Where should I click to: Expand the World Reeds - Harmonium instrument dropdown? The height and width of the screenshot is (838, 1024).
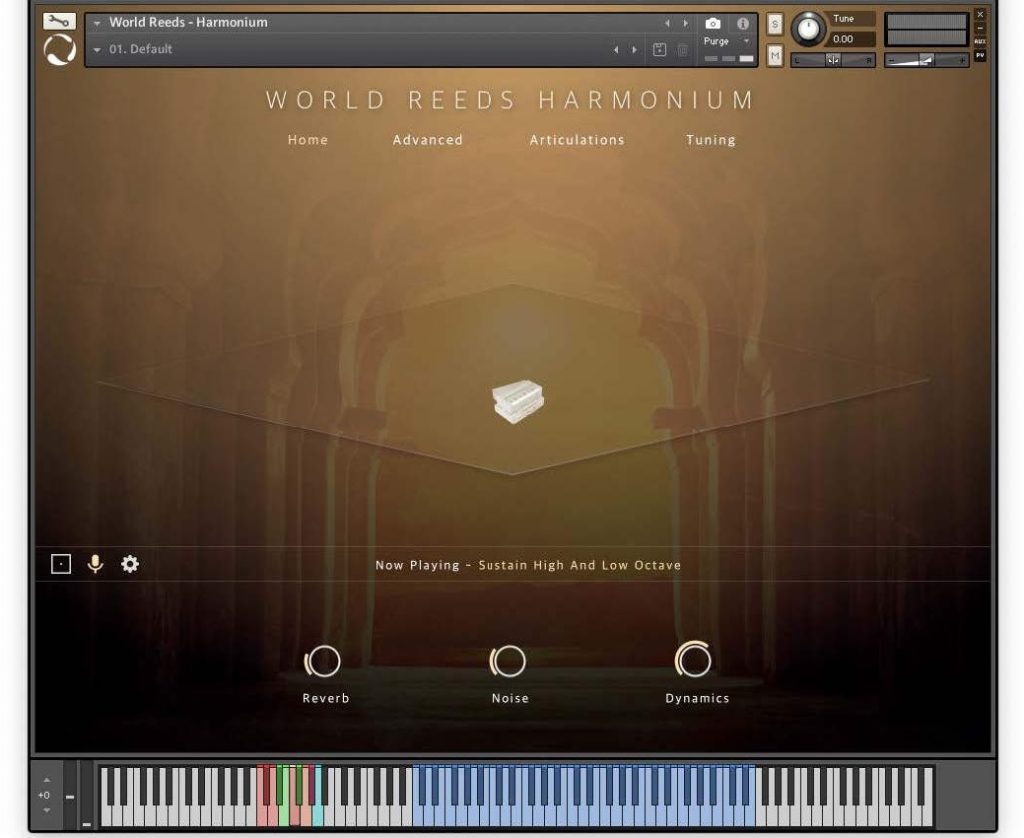(97, 23)
